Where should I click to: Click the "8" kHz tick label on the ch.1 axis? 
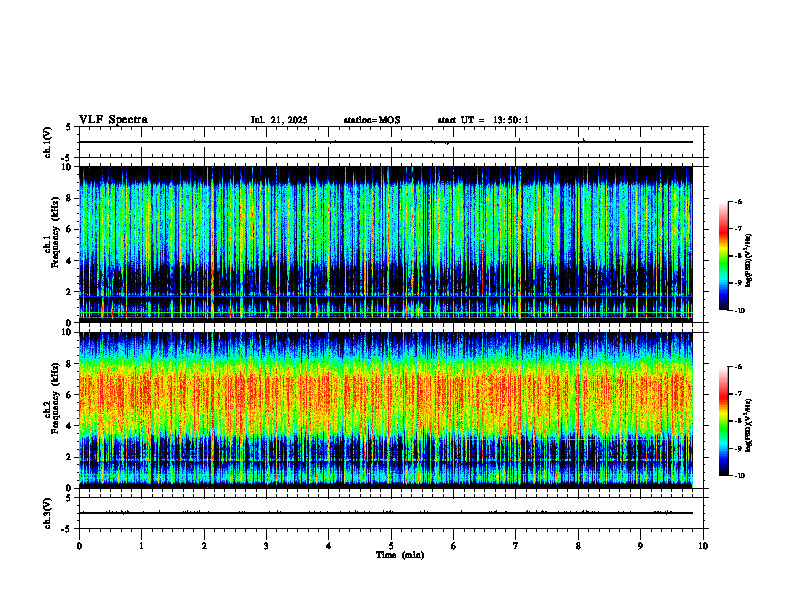point(70,198)
